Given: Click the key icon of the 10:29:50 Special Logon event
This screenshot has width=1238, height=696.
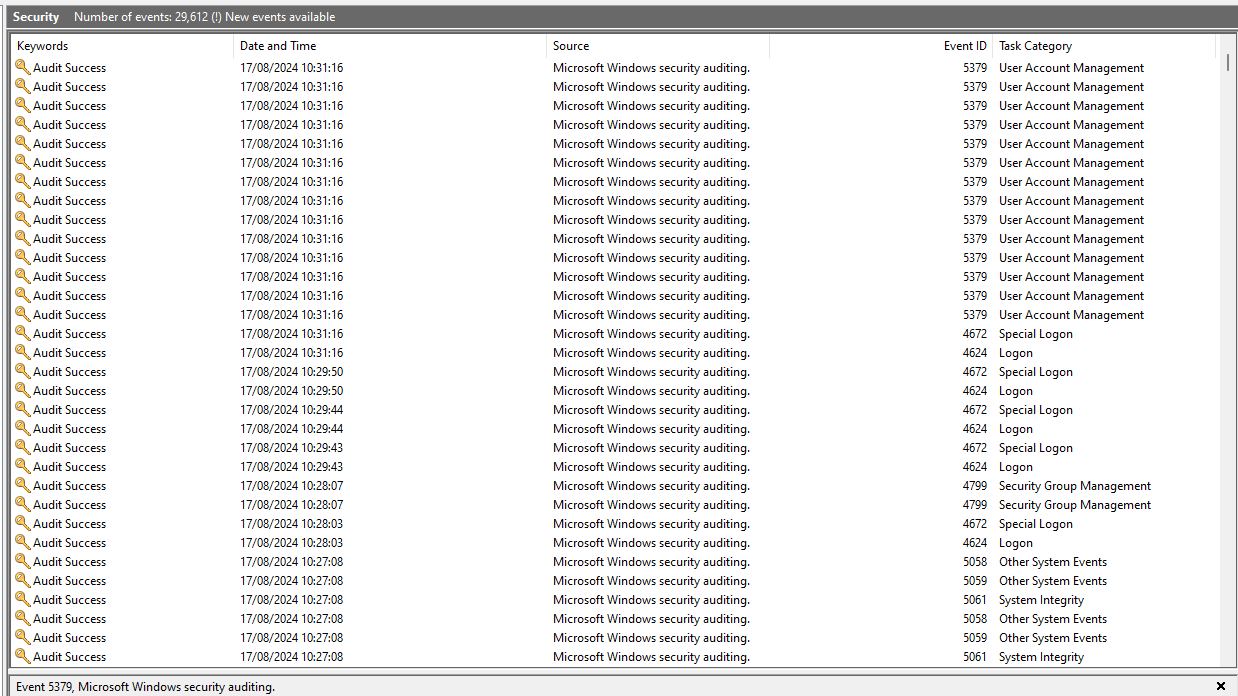Looking at the screenshot, I should pyautogui.click(x=22, y=371).
